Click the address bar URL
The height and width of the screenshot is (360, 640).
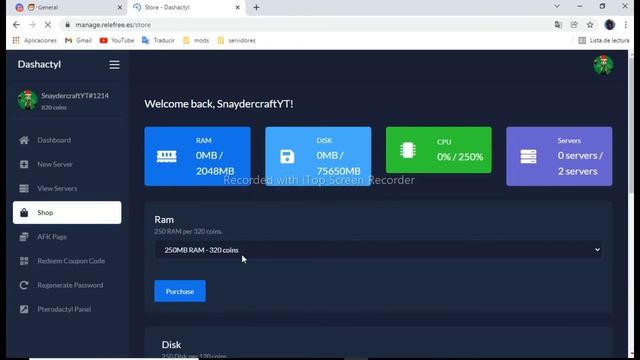pos(113,25)
